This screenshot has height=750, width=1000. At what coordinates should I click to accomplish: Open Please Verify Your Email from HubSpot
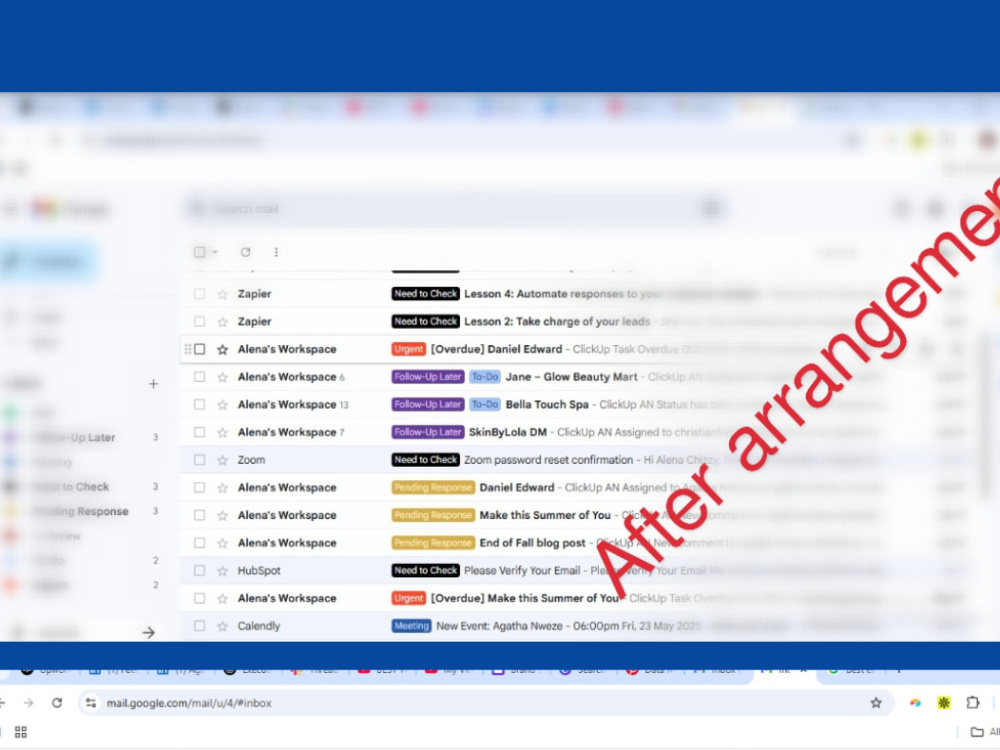(522, 571)
